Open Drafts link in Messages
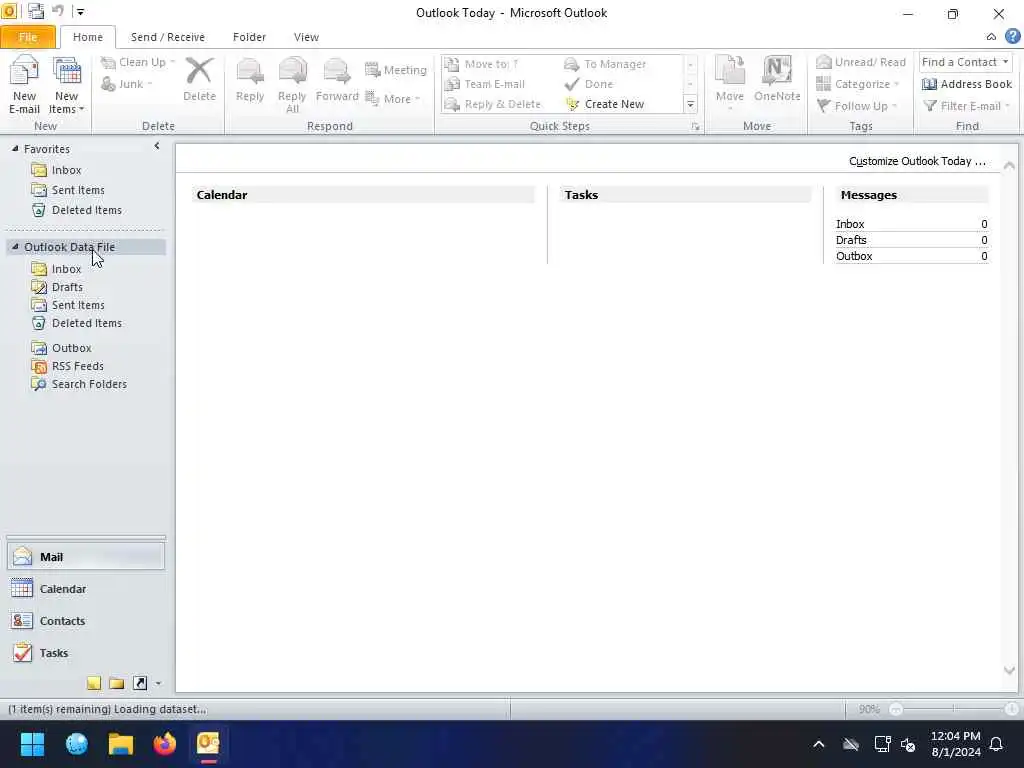This screenshot has width=1024, height=768. pos(851,240)
